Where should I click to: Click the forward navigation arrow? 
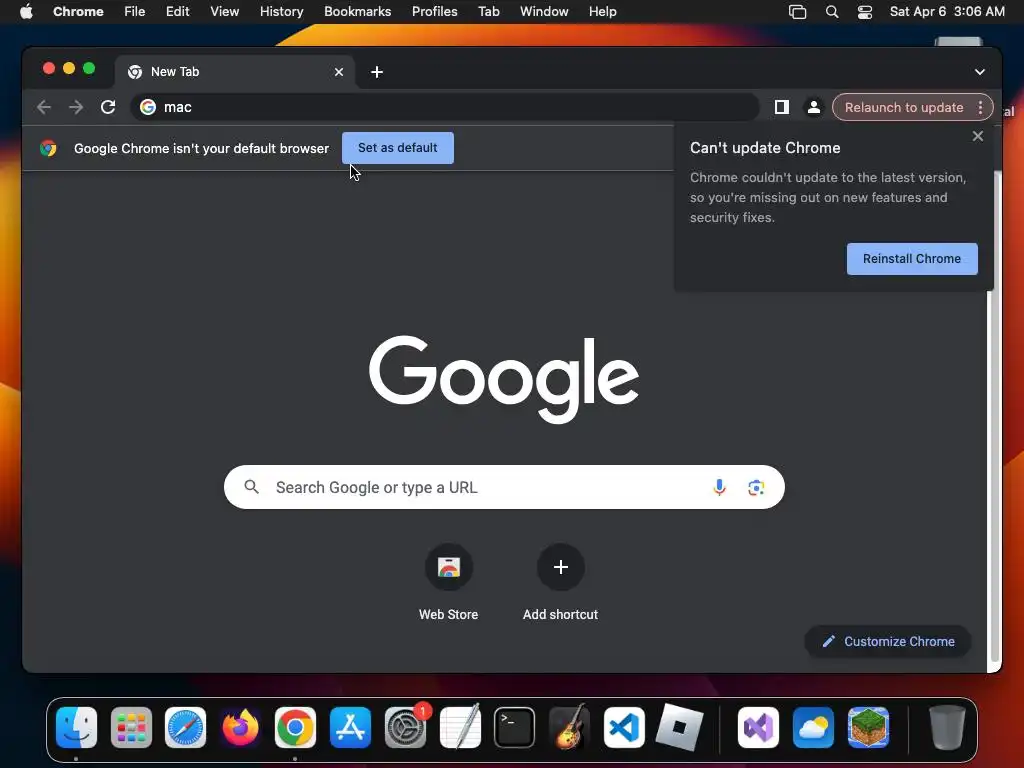76,107
